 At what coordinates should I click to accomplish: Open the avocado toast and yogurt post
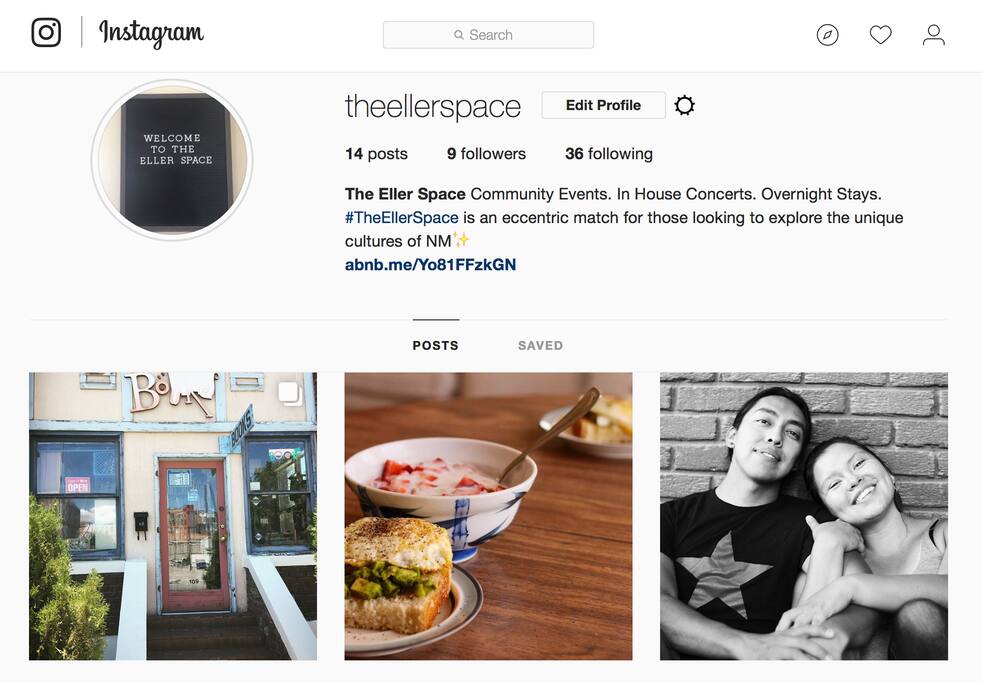coord(488,516)
